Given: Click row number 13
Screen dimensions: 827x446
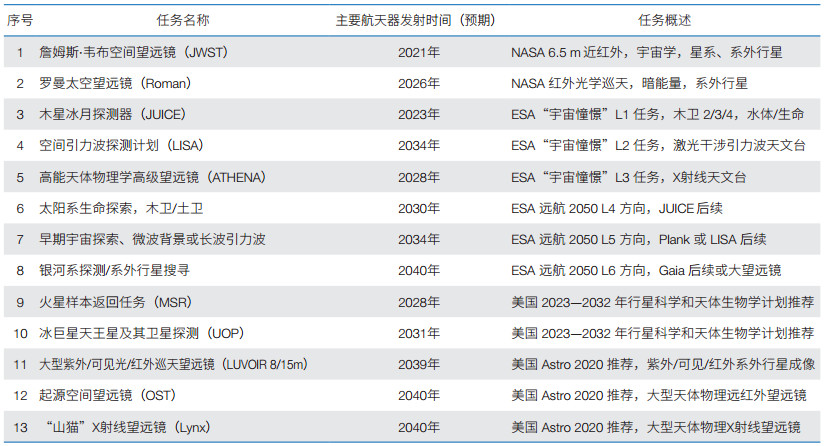Looking at the screenshot, I should [20, 427].
